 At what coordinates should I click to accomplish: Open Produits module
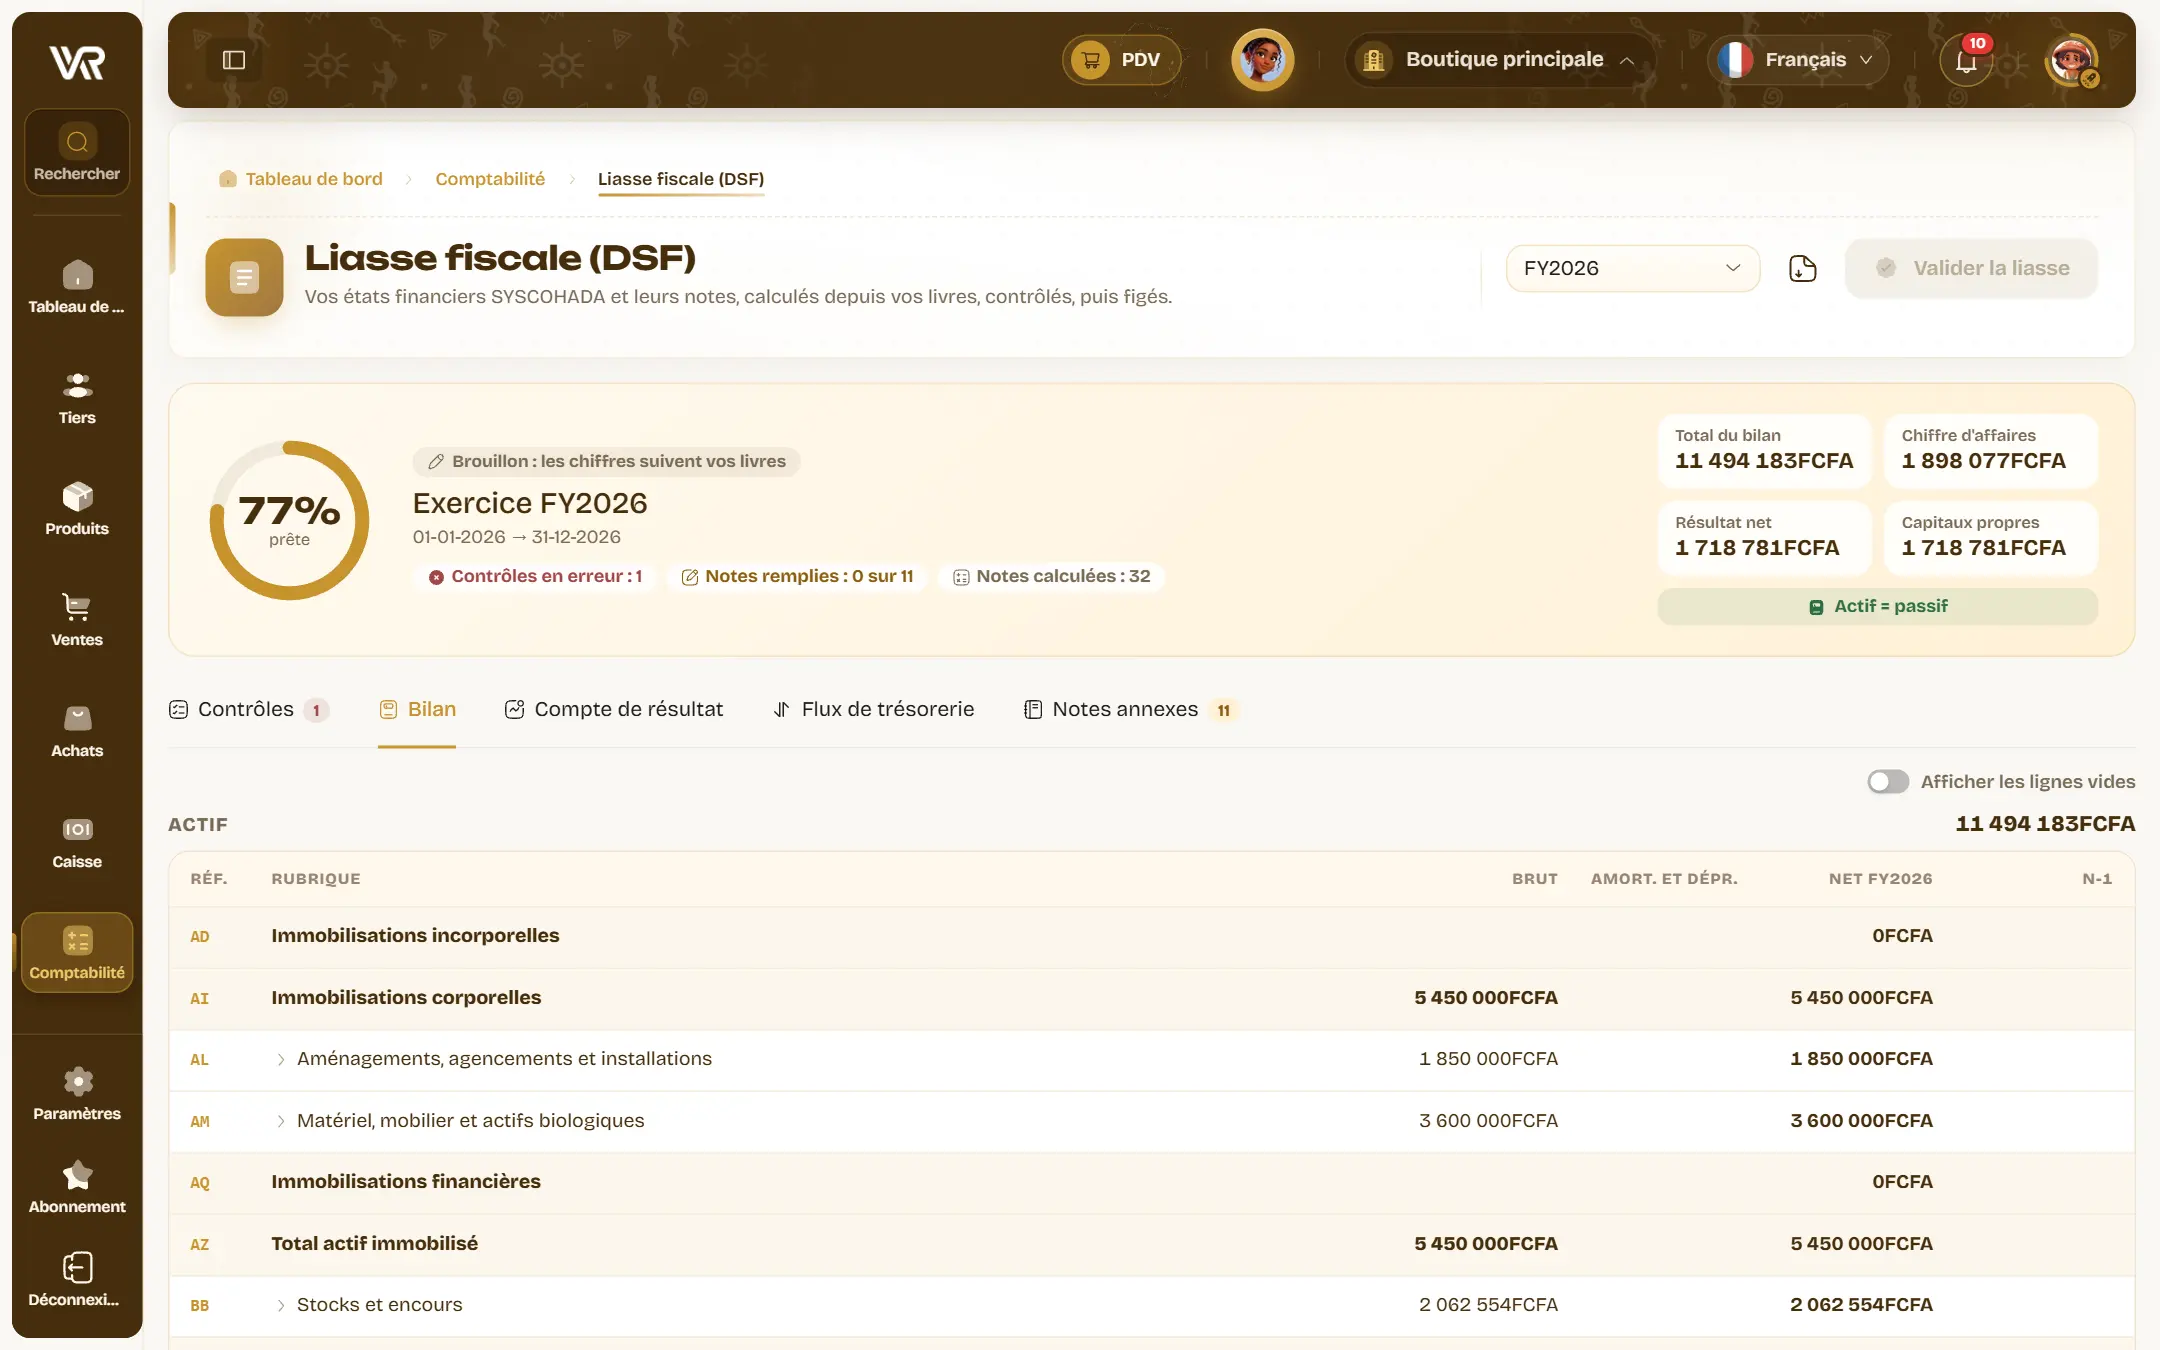(x=77, y=509)
